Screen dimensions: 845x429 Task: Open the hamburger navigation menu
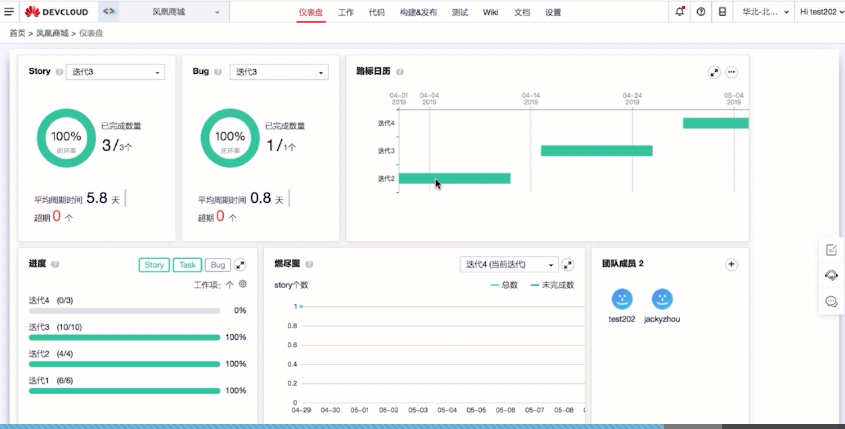click(x=9, y=11)
